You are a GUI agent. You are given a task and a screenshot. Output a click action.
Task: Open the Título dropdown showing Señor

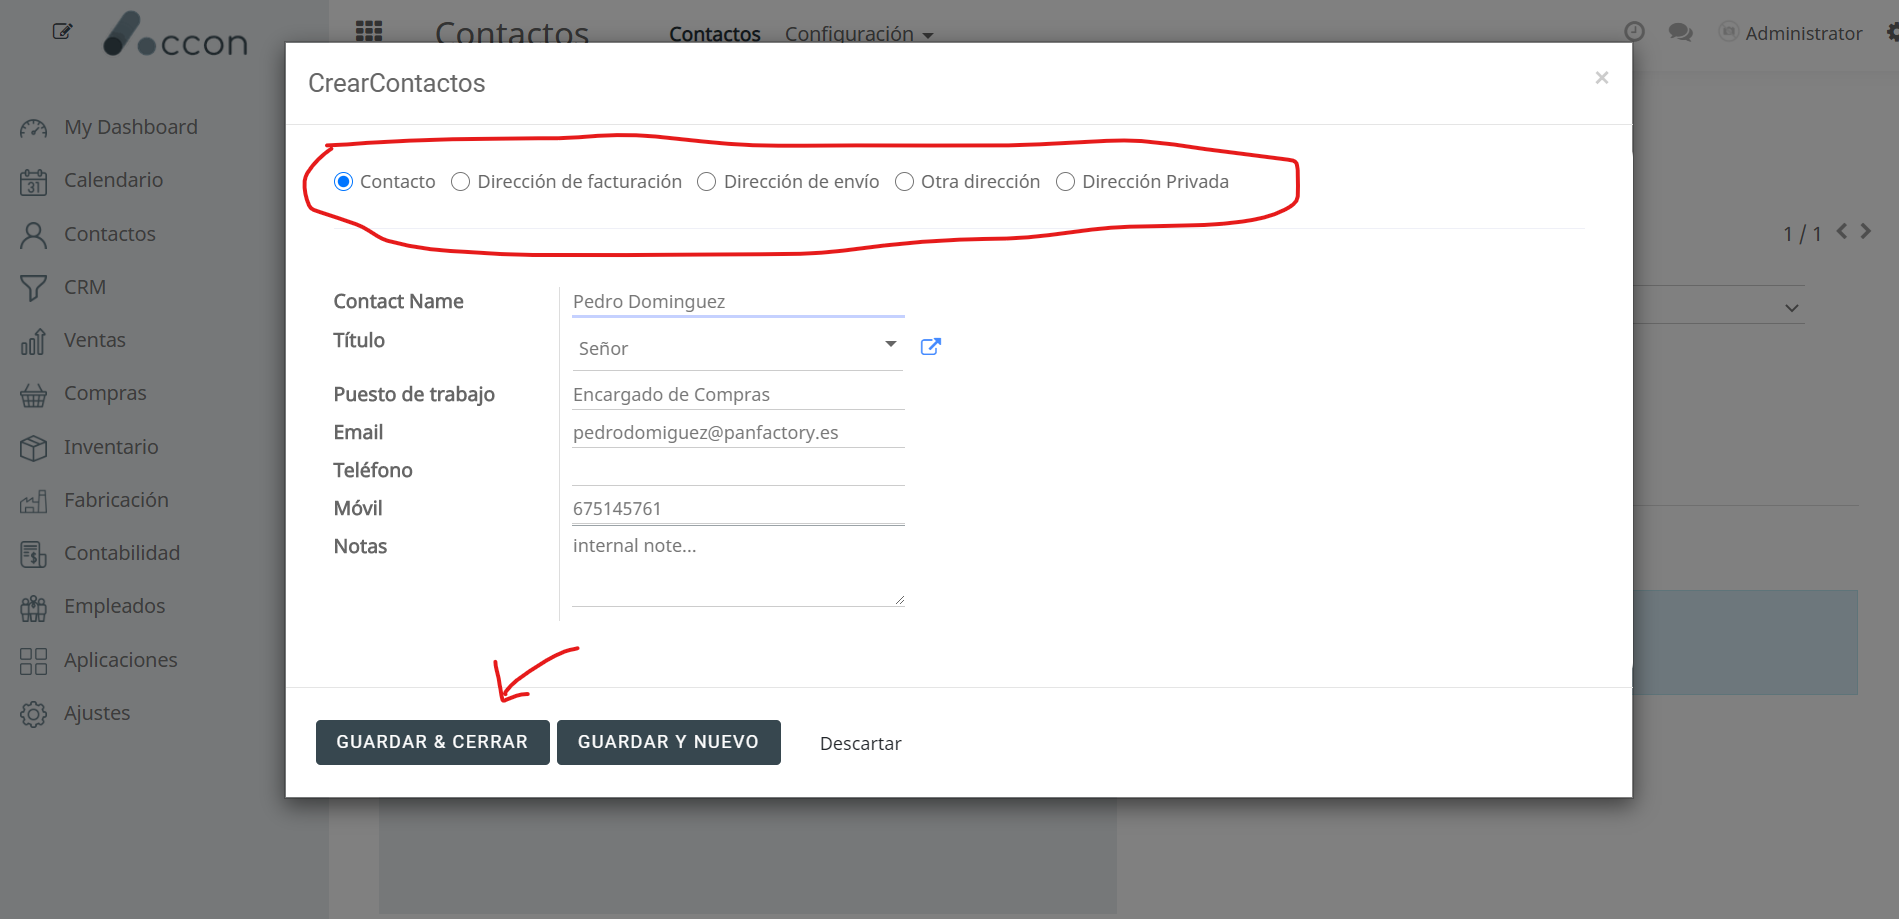[738, 348]
